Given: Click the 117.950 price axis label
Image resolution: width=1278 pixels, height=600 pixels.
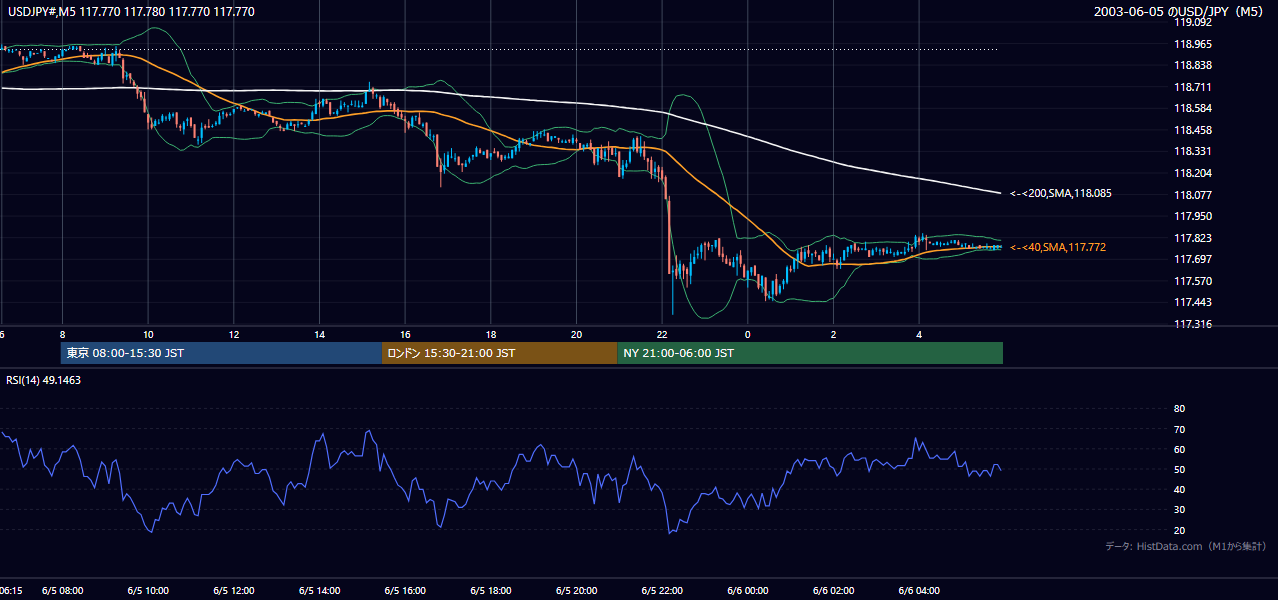Looking at the screenshot, I should click(1192, 216).
